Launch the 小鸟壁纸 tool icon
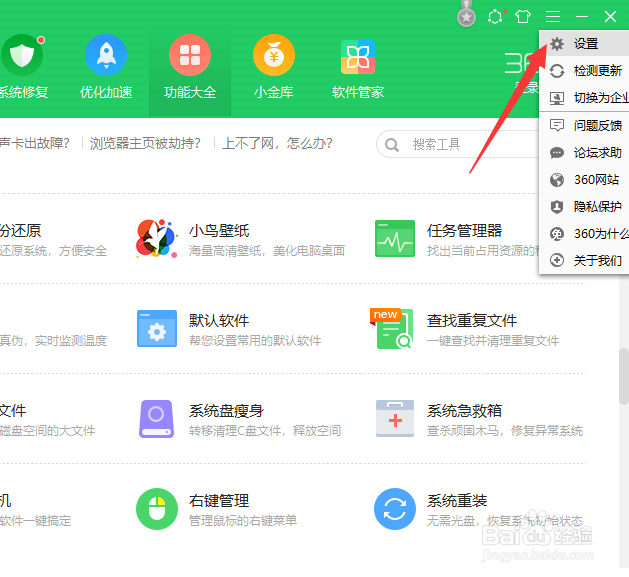Viewport: 629px width, 577px height. point(156,238)
